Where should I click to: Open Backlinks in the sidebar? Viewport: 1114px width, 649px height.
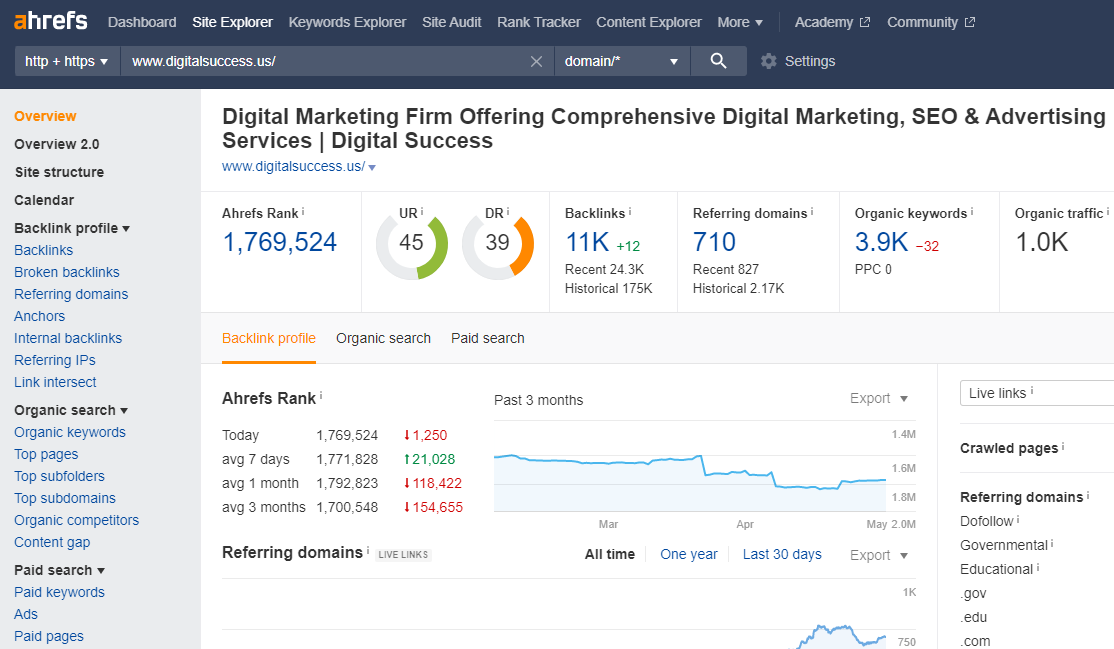tap(43, 250)
